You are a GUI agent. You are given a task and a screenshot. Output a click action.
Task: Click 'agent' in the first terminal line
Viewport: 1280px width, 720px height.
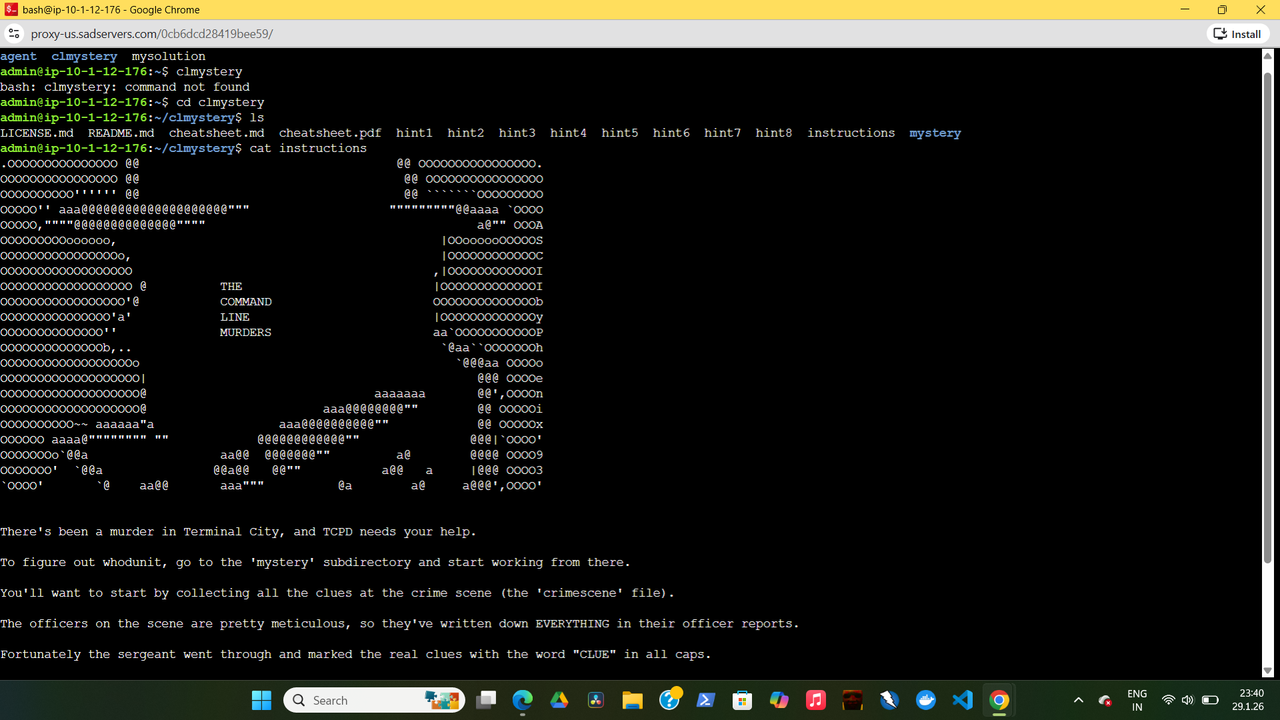pos(18,57)
